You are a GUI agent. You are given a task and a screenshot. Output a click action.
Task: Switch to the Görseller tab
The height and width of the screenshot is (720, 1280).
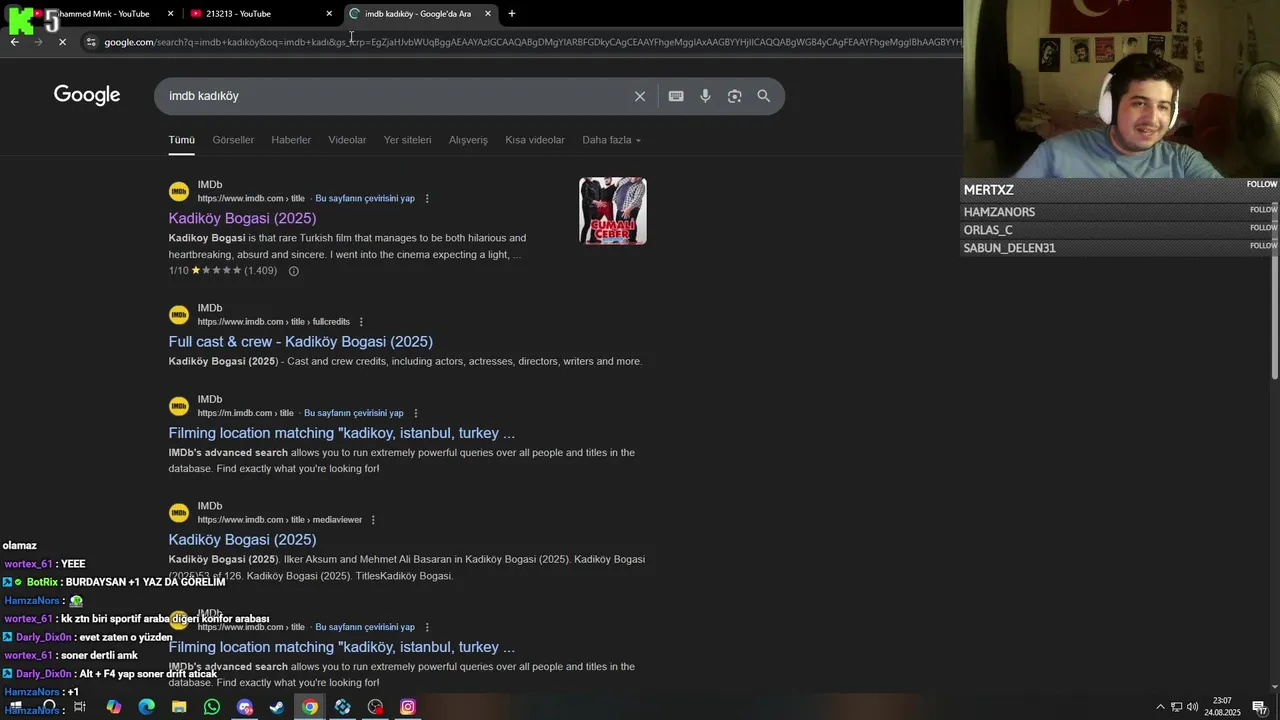(233, 140)
